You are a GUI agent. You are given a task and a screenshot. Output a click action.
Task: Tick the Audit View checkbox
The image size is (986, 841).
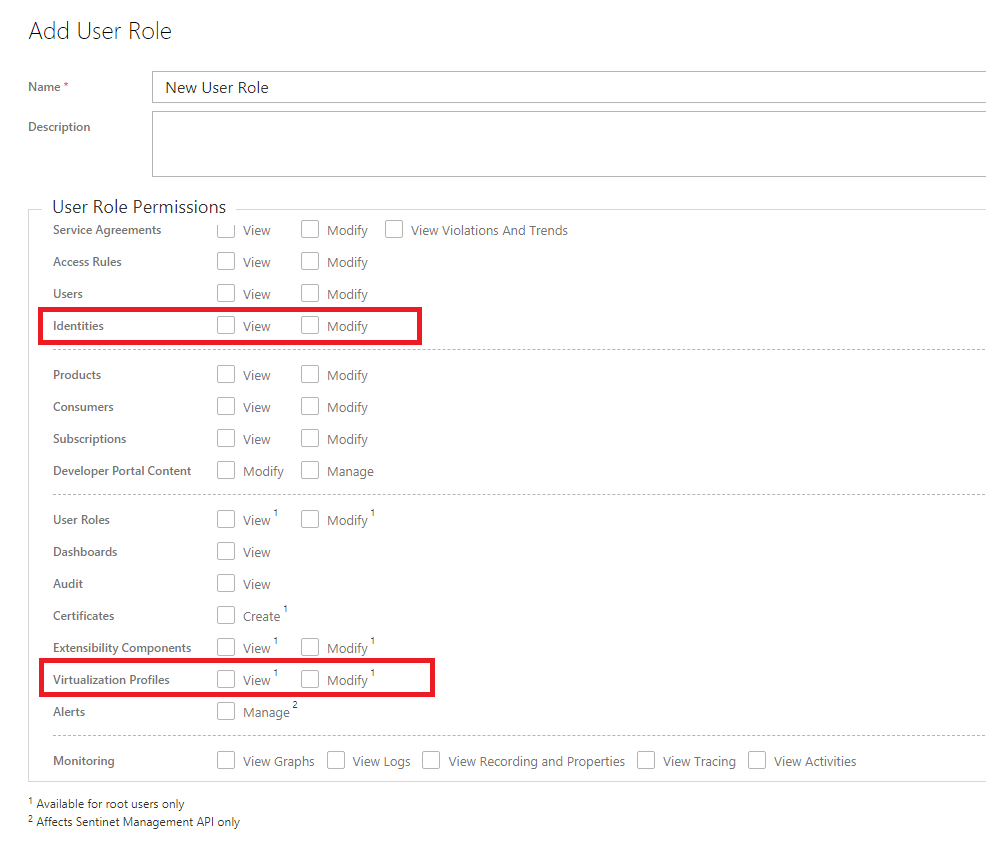pos(226,584)
